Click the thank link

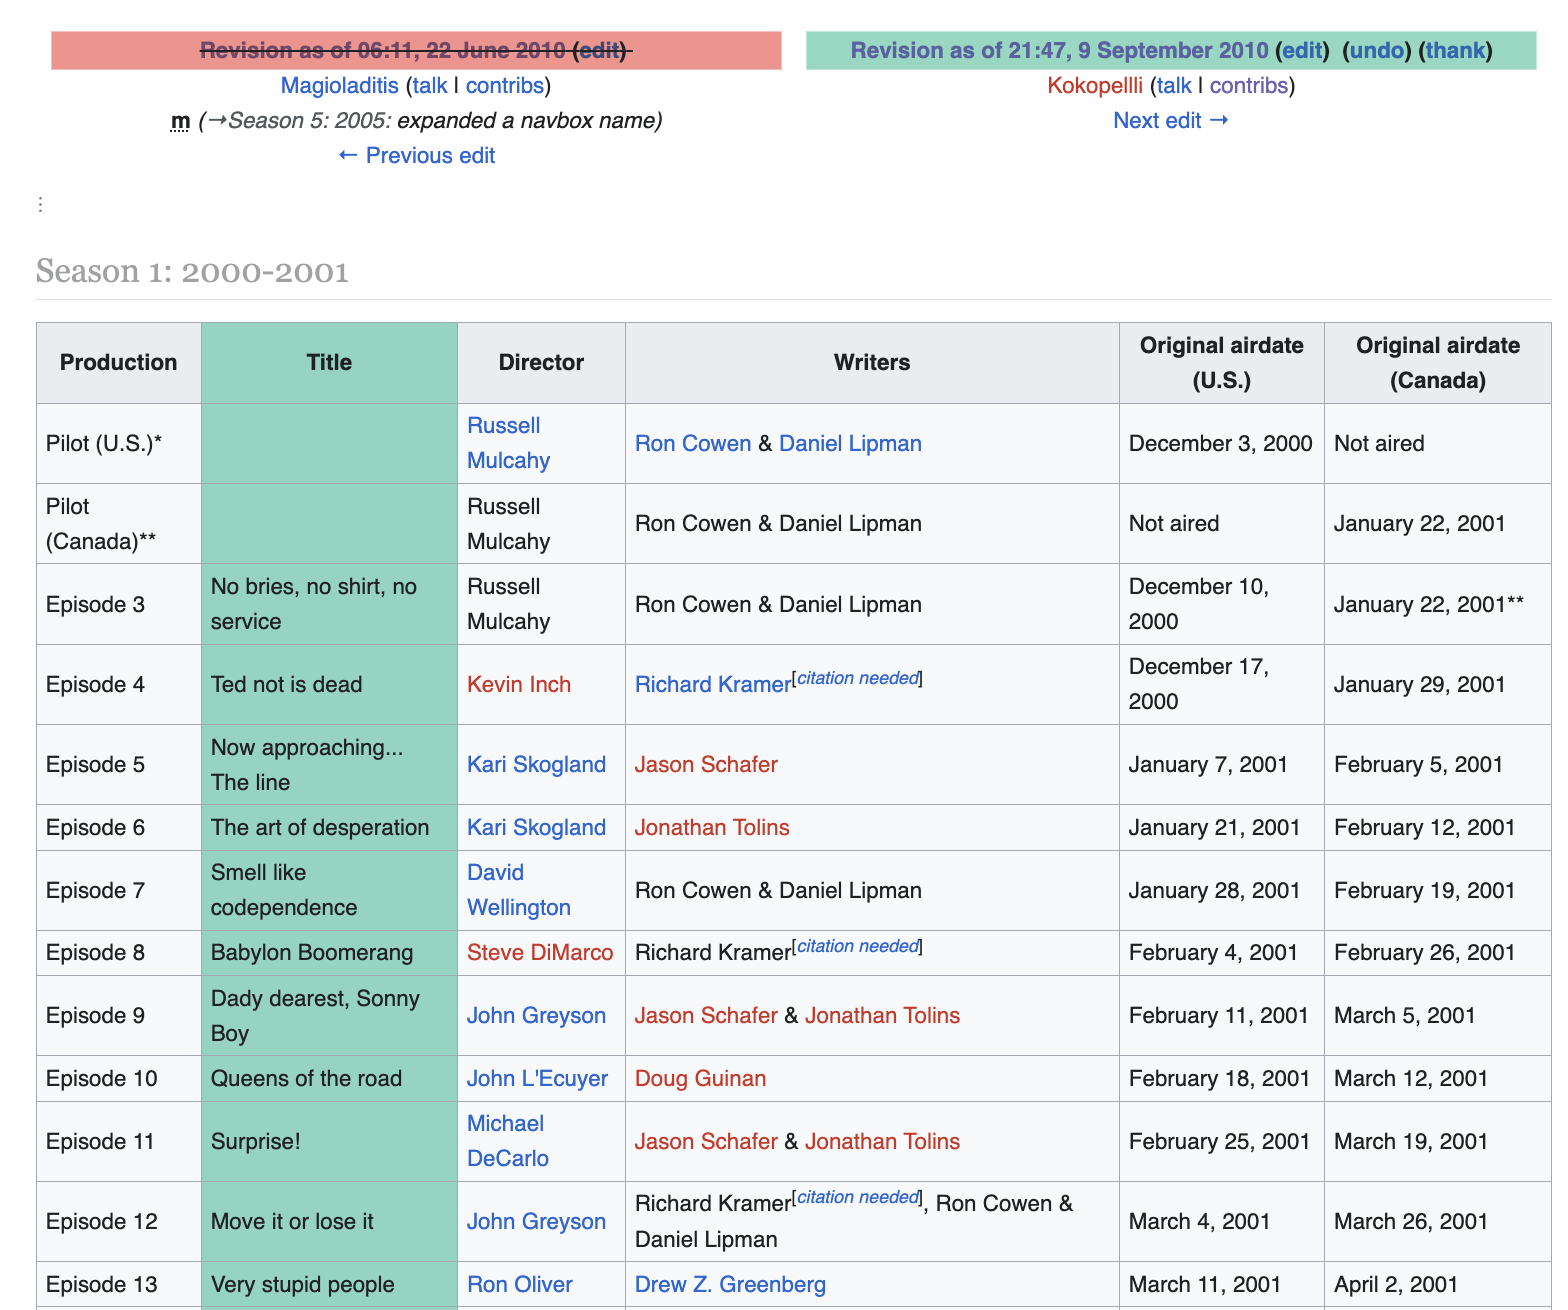click(x=1455, y=51)
